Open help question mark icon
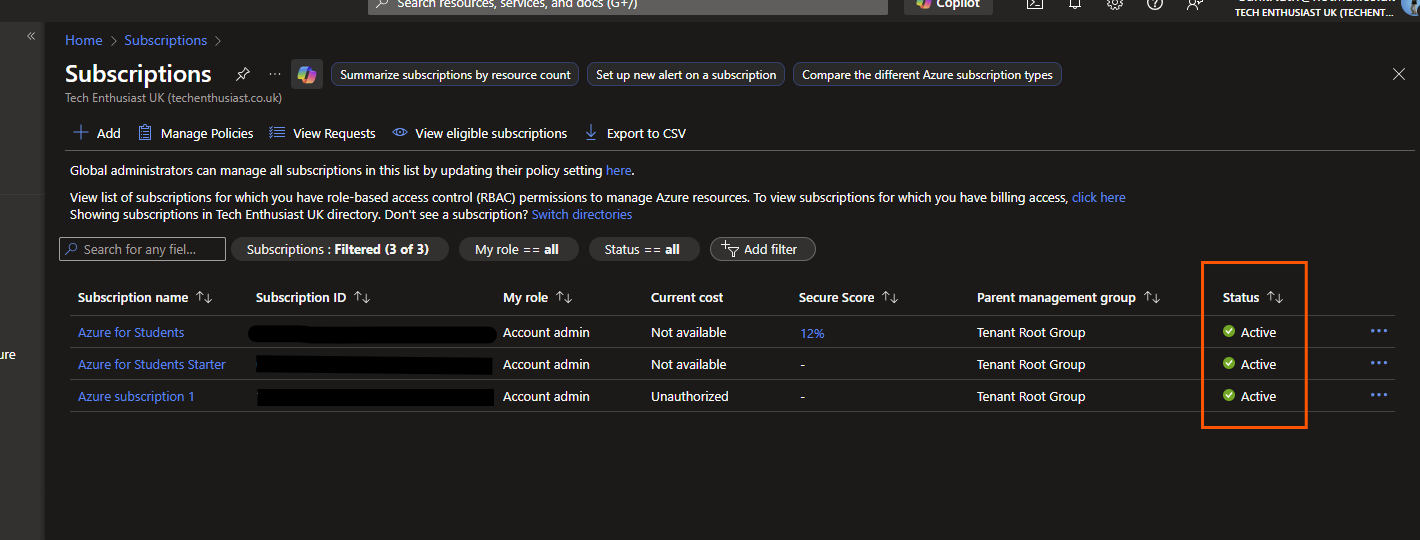This screenshot has height=540, width=1420. pos(1155,4)
